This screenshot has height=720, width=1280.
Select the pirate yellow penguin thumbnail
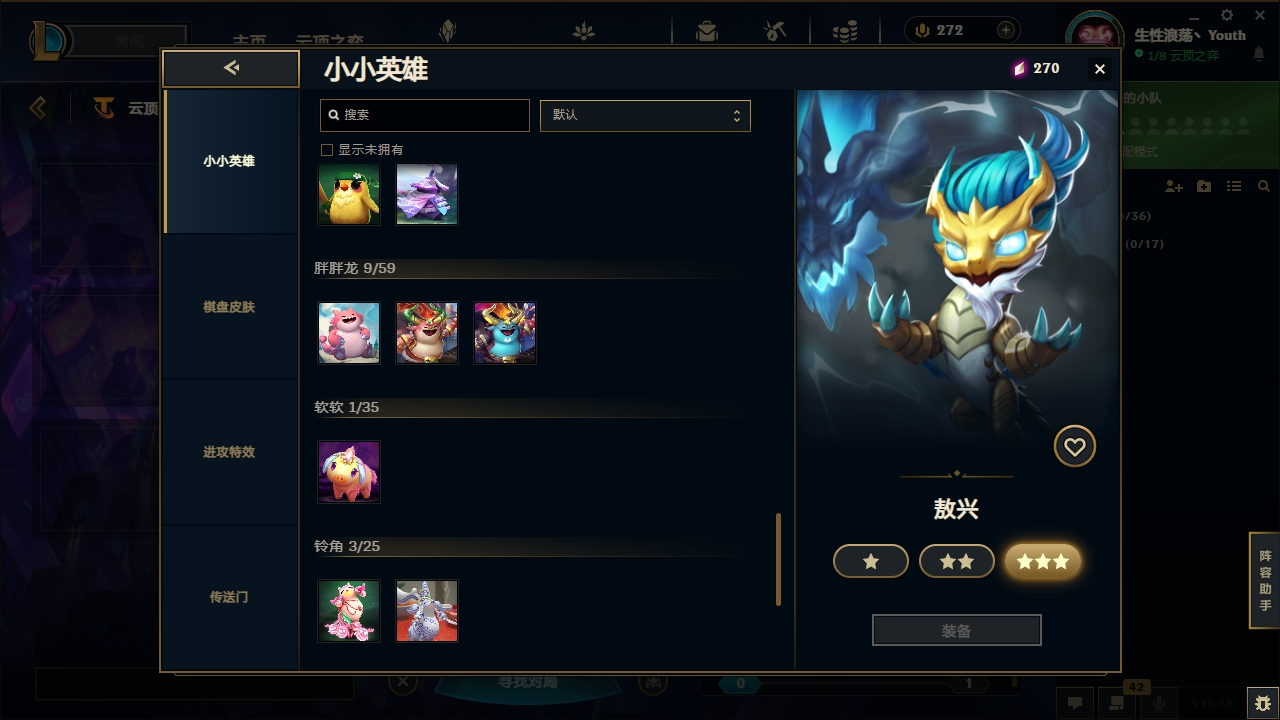[x=349, y=194]
